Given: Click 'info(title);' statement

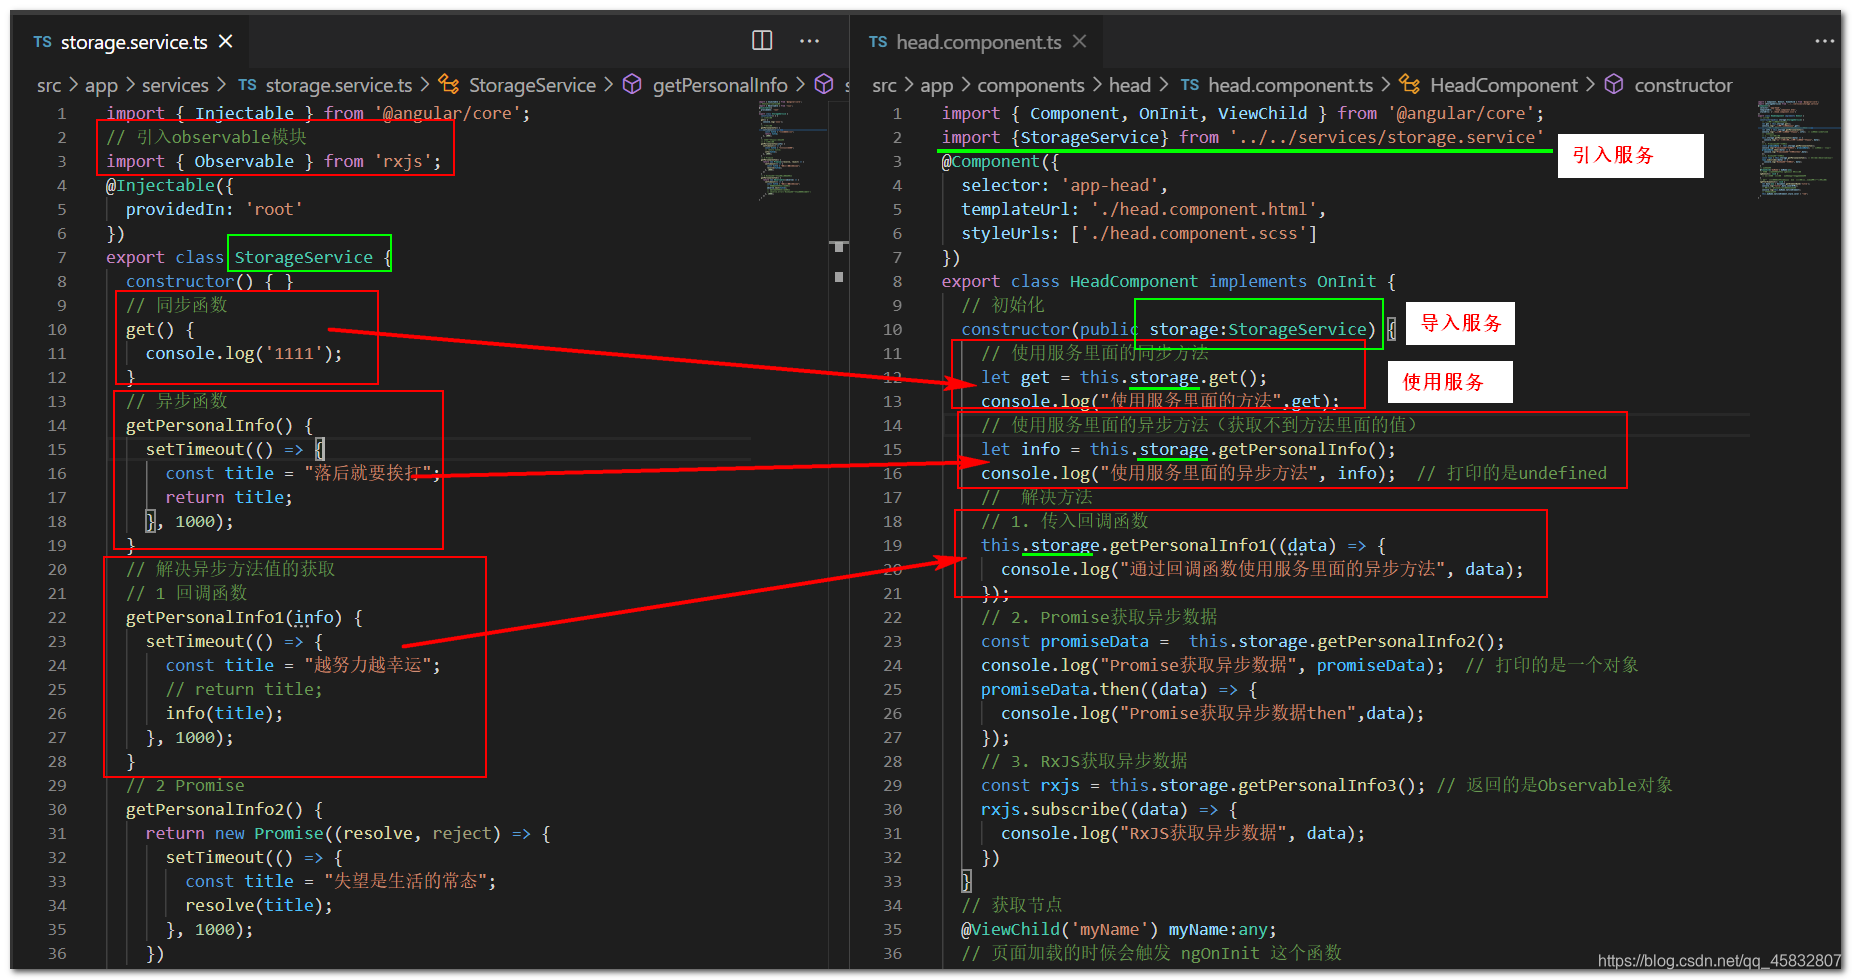Looking at the screenshot, I should 224,713.
